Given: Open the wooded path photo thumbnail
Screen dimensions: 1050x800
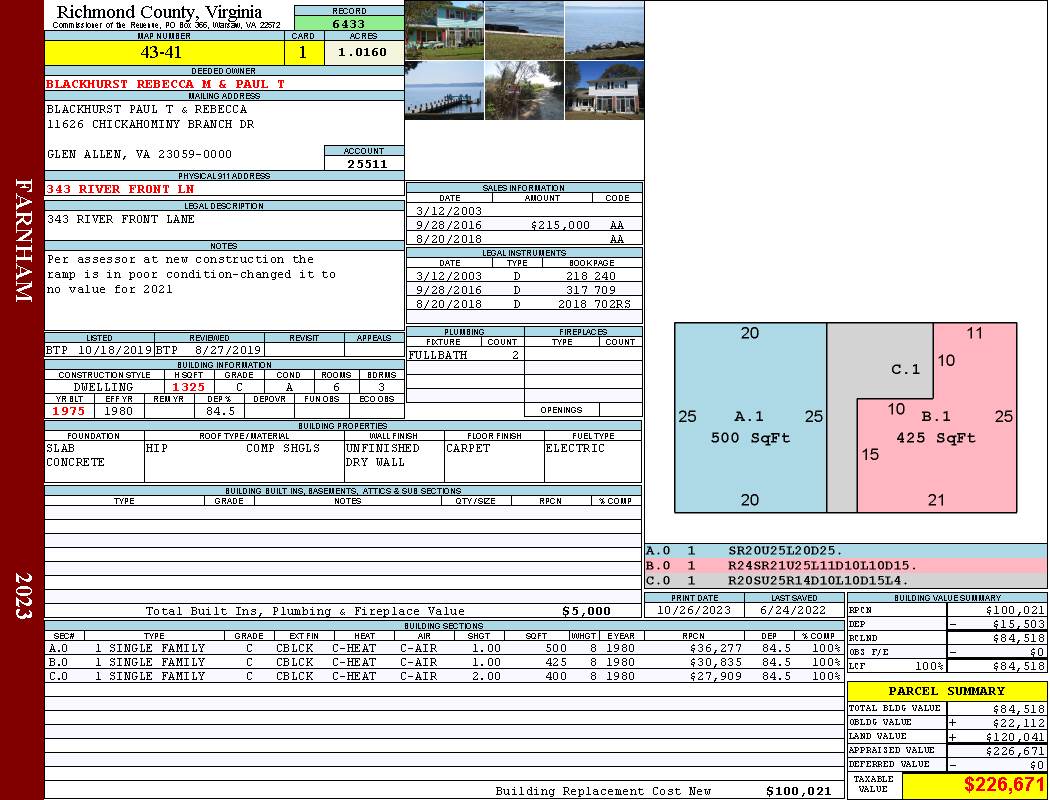Looking at the screenshot, I should tap(524, 90).
